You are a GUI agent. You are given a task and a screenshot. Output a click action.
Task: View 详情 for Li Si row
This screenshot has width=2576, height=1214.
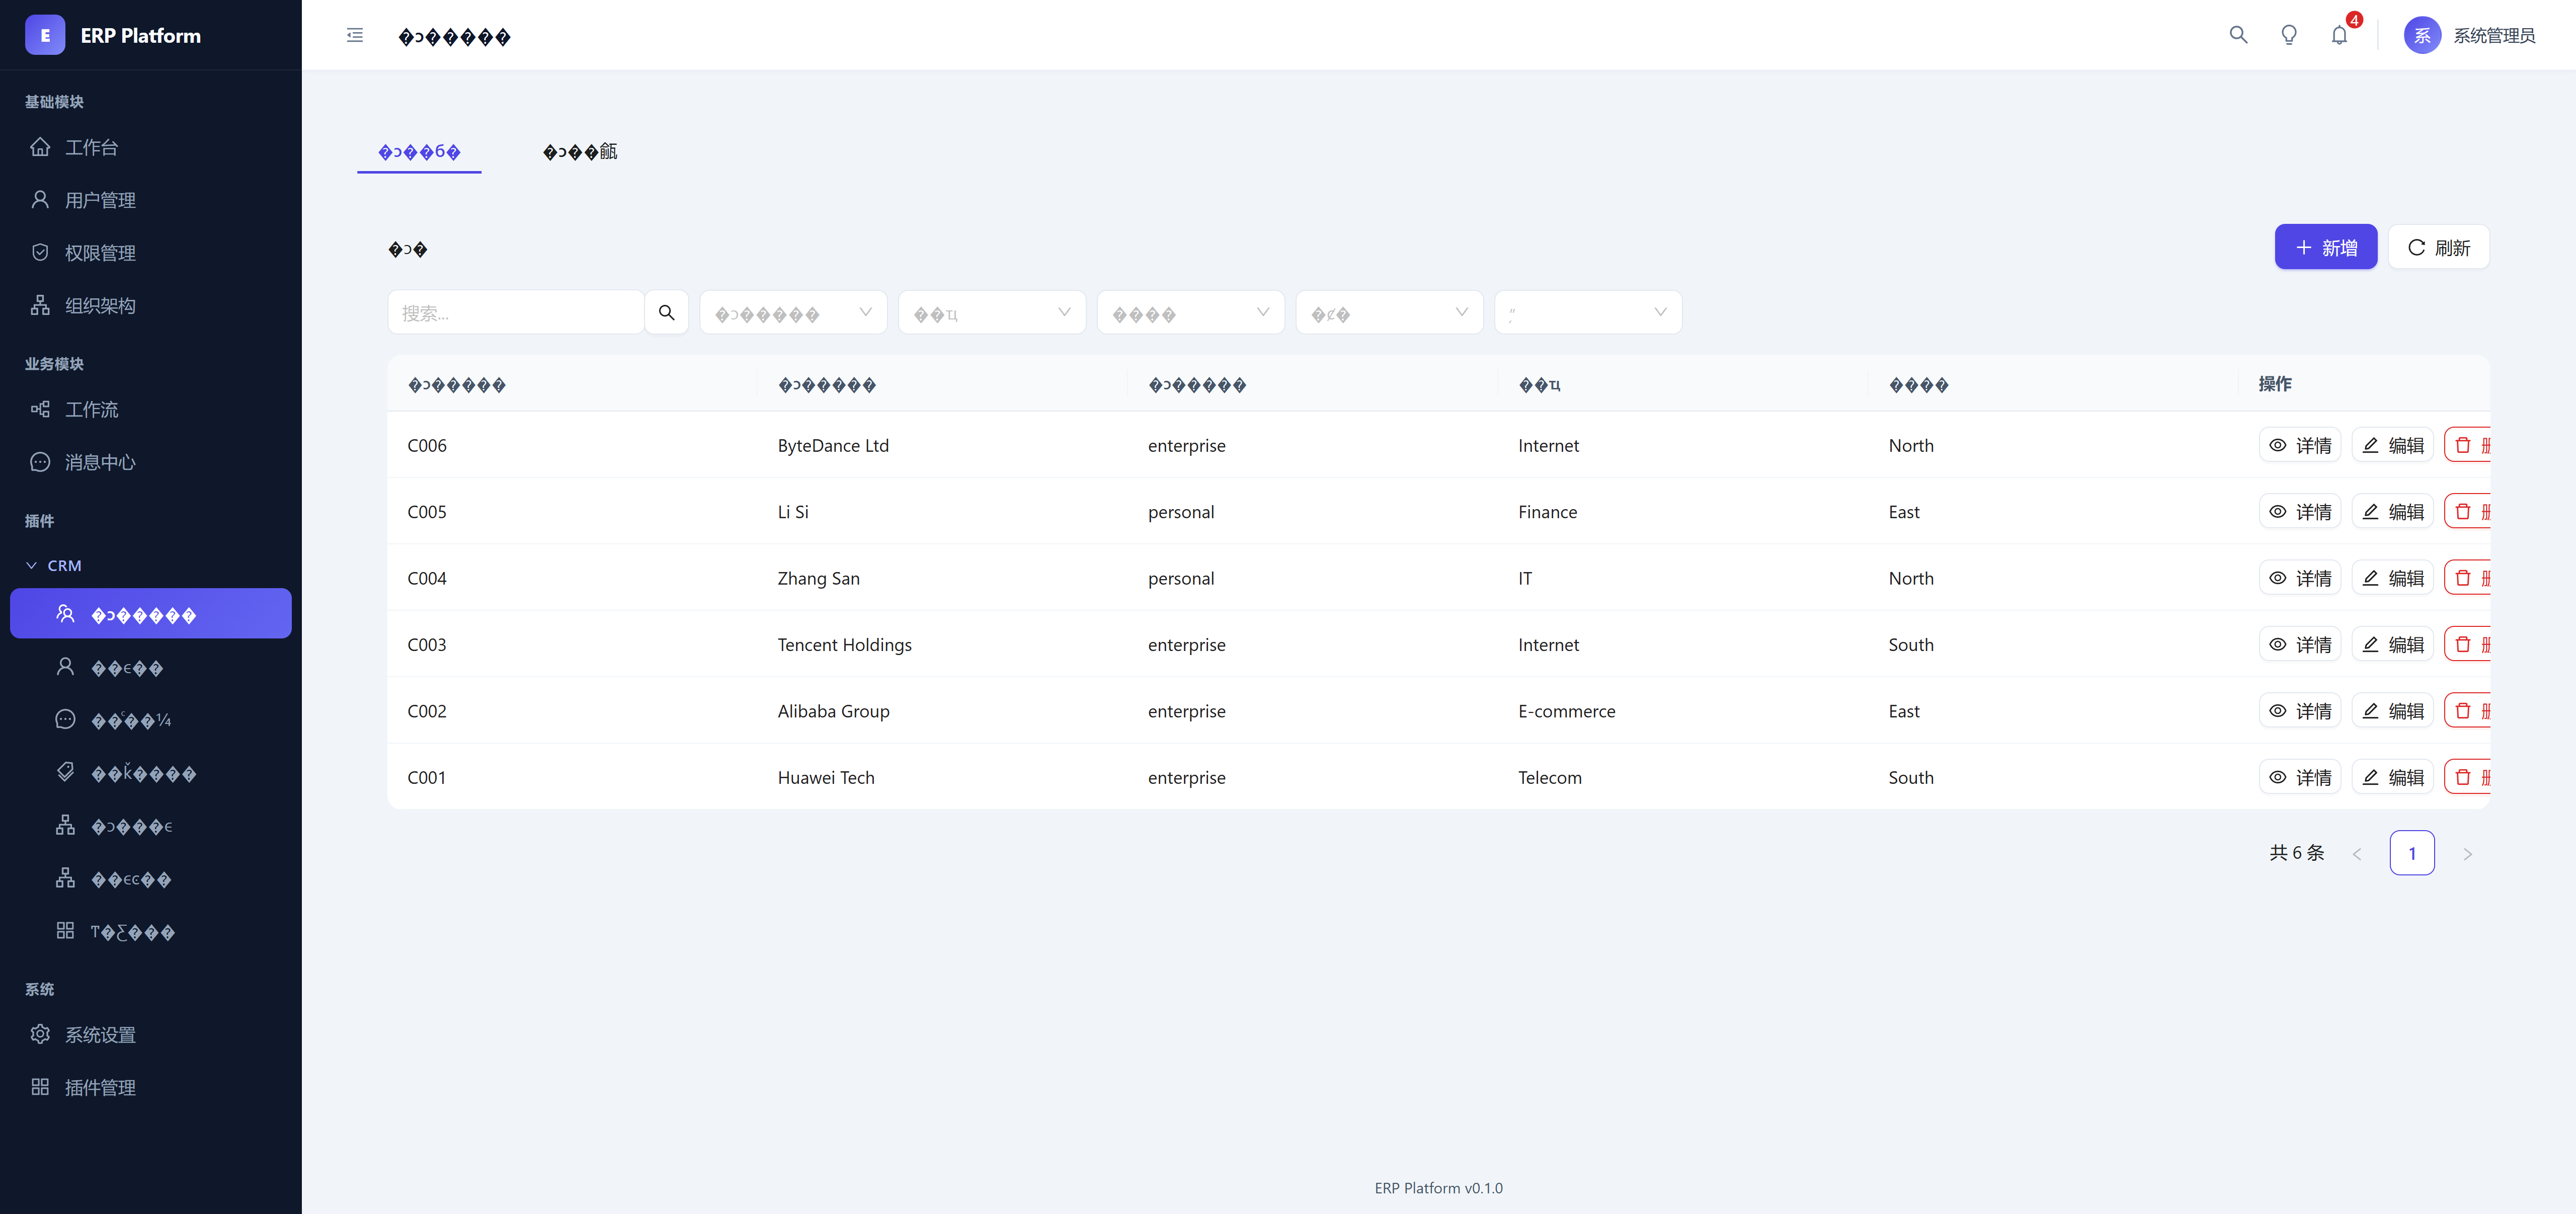click(2299, 512)
